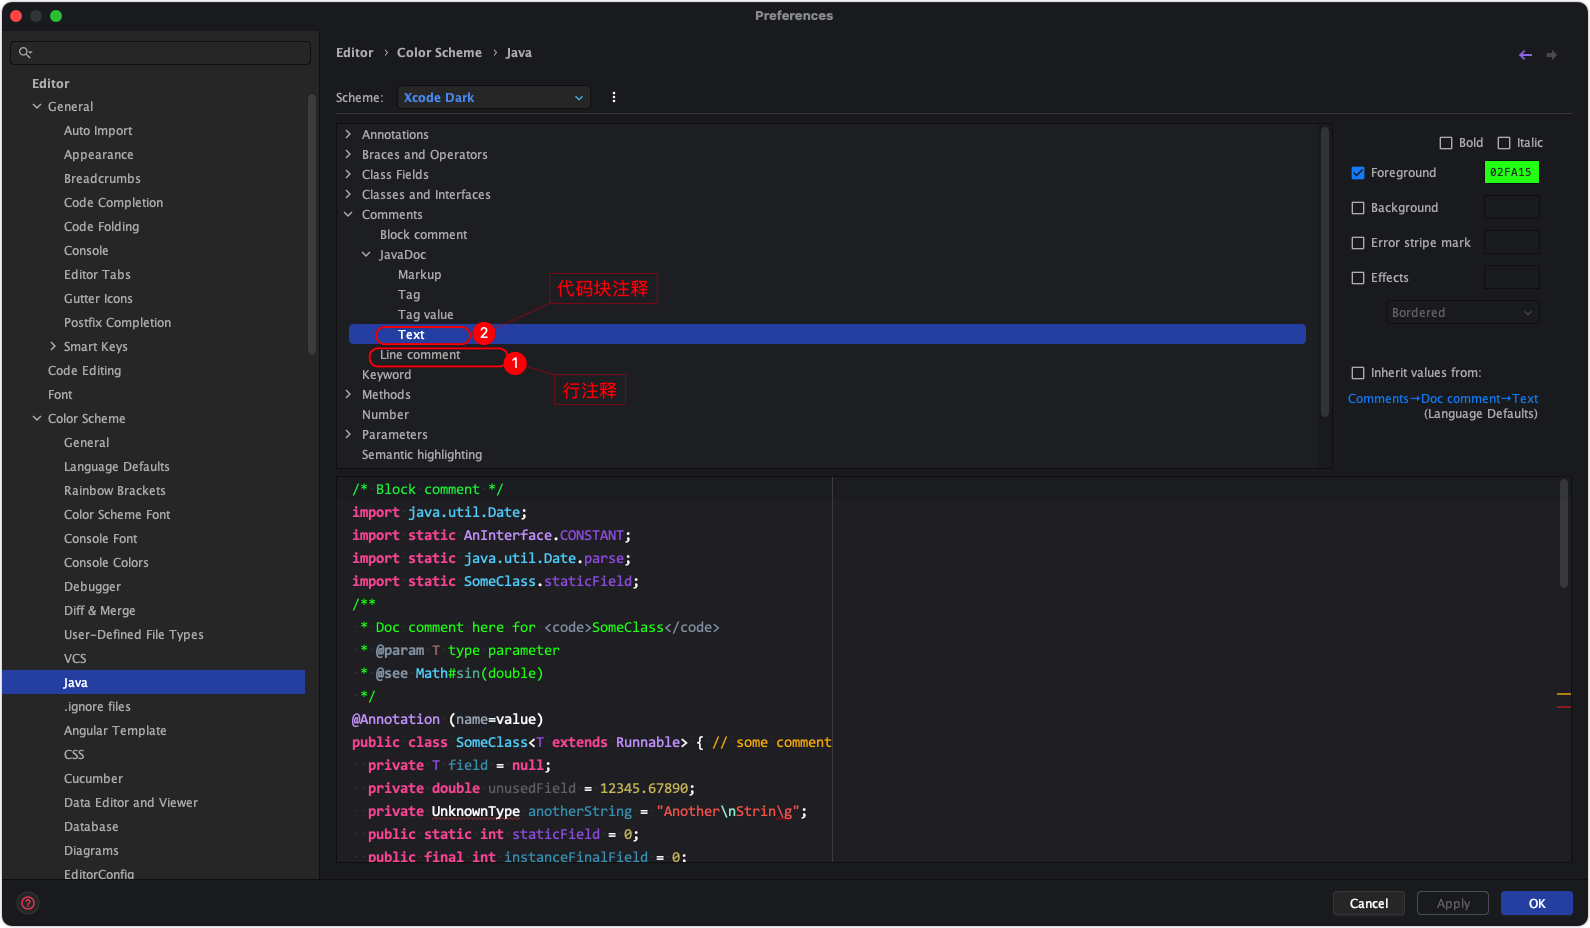Image resolution: width=1590 pixels, height=928 pixels.
Task: Click the code preview scrollbar
Action: pyautogui.click(x=1564, y=533)
